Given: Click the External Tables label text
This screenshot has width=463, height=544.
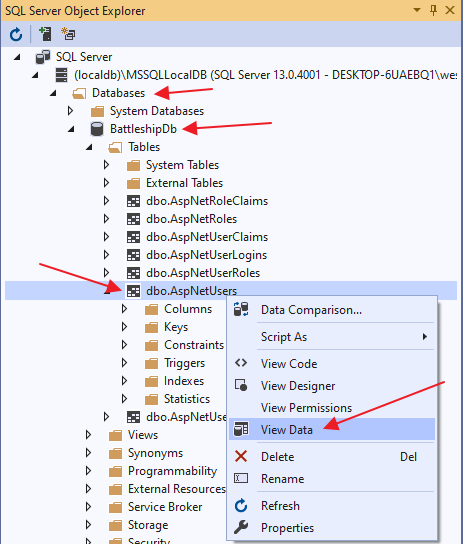Looking at the screenshot, I should (x=185, y=183).
